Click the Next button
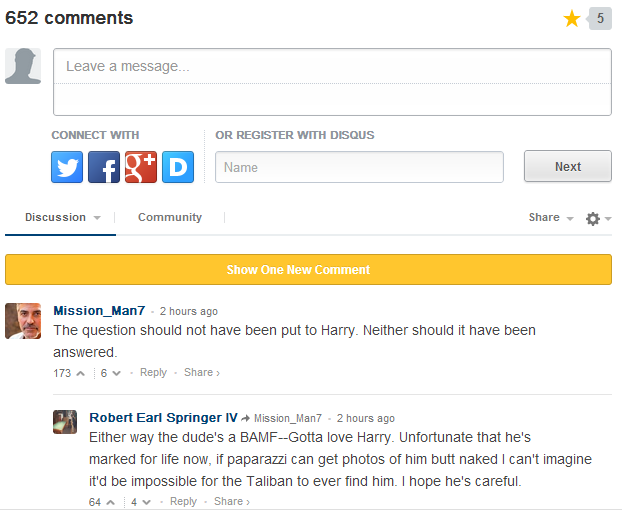This screenshot has height=510, width=622. click(568, 166)
